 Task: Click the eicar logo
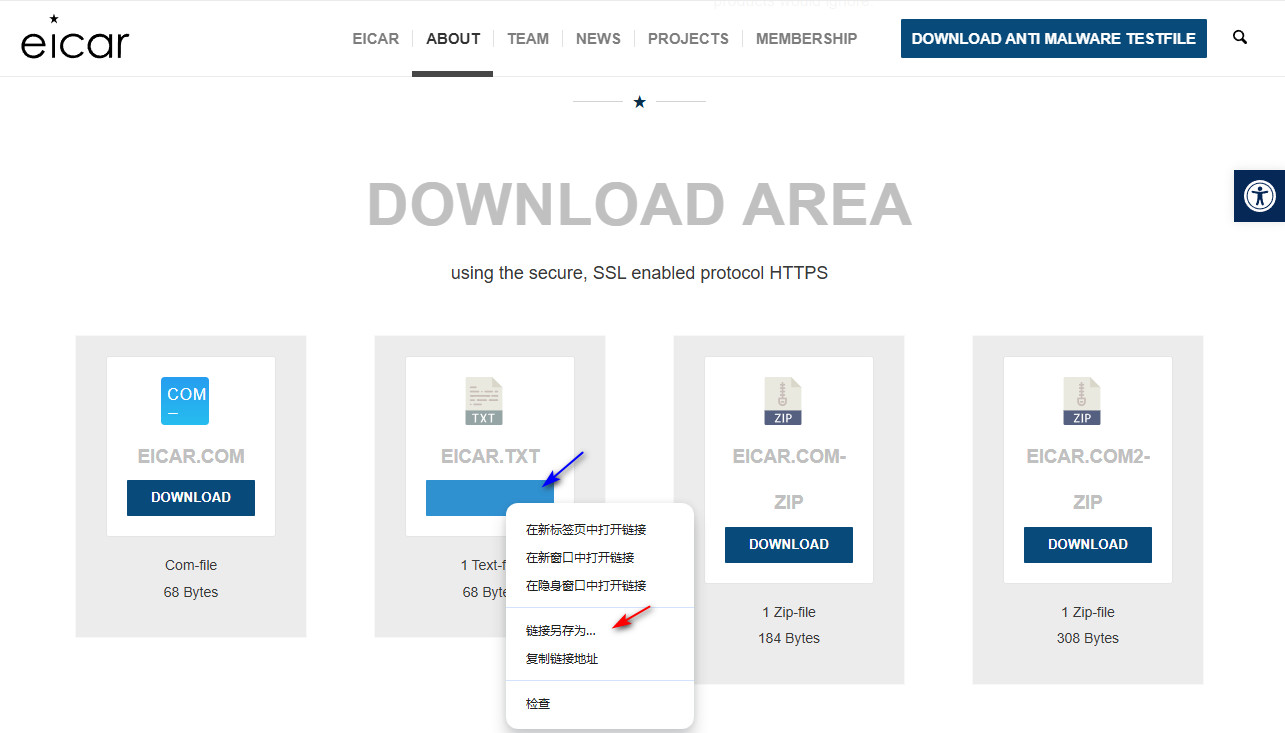(x=75, y=37)
